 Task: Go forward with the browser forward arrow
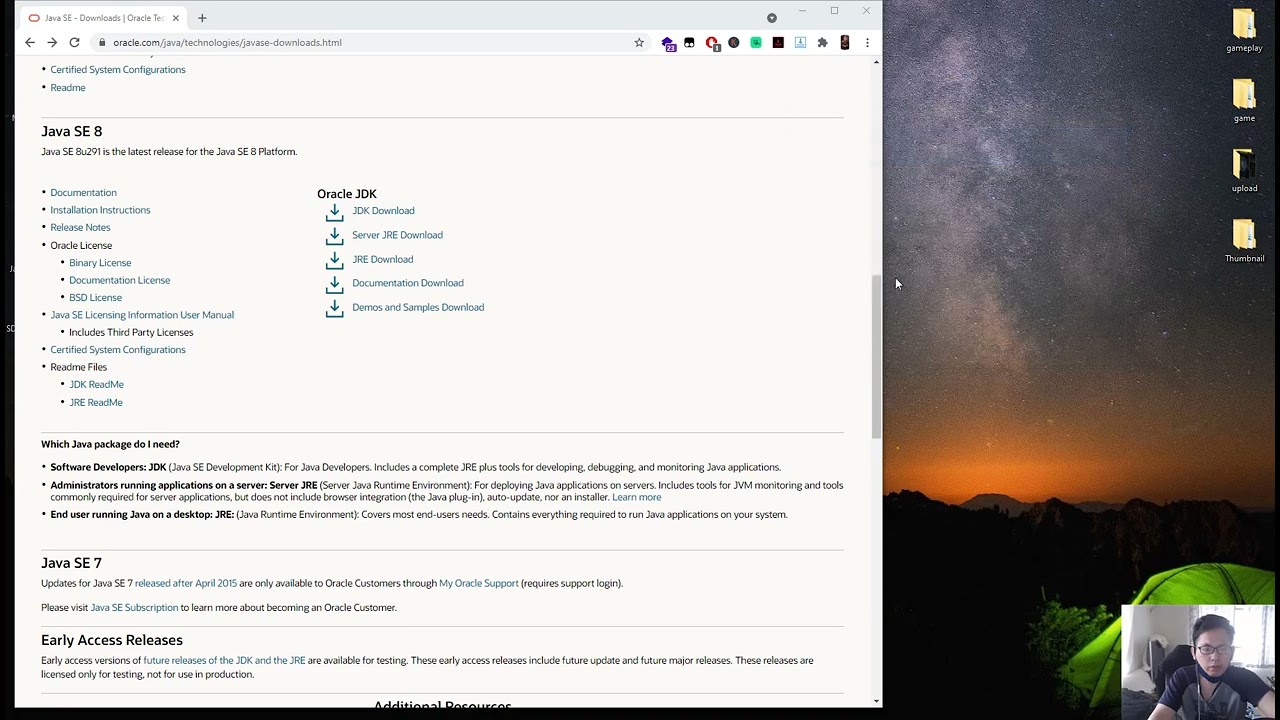(52, 42)
